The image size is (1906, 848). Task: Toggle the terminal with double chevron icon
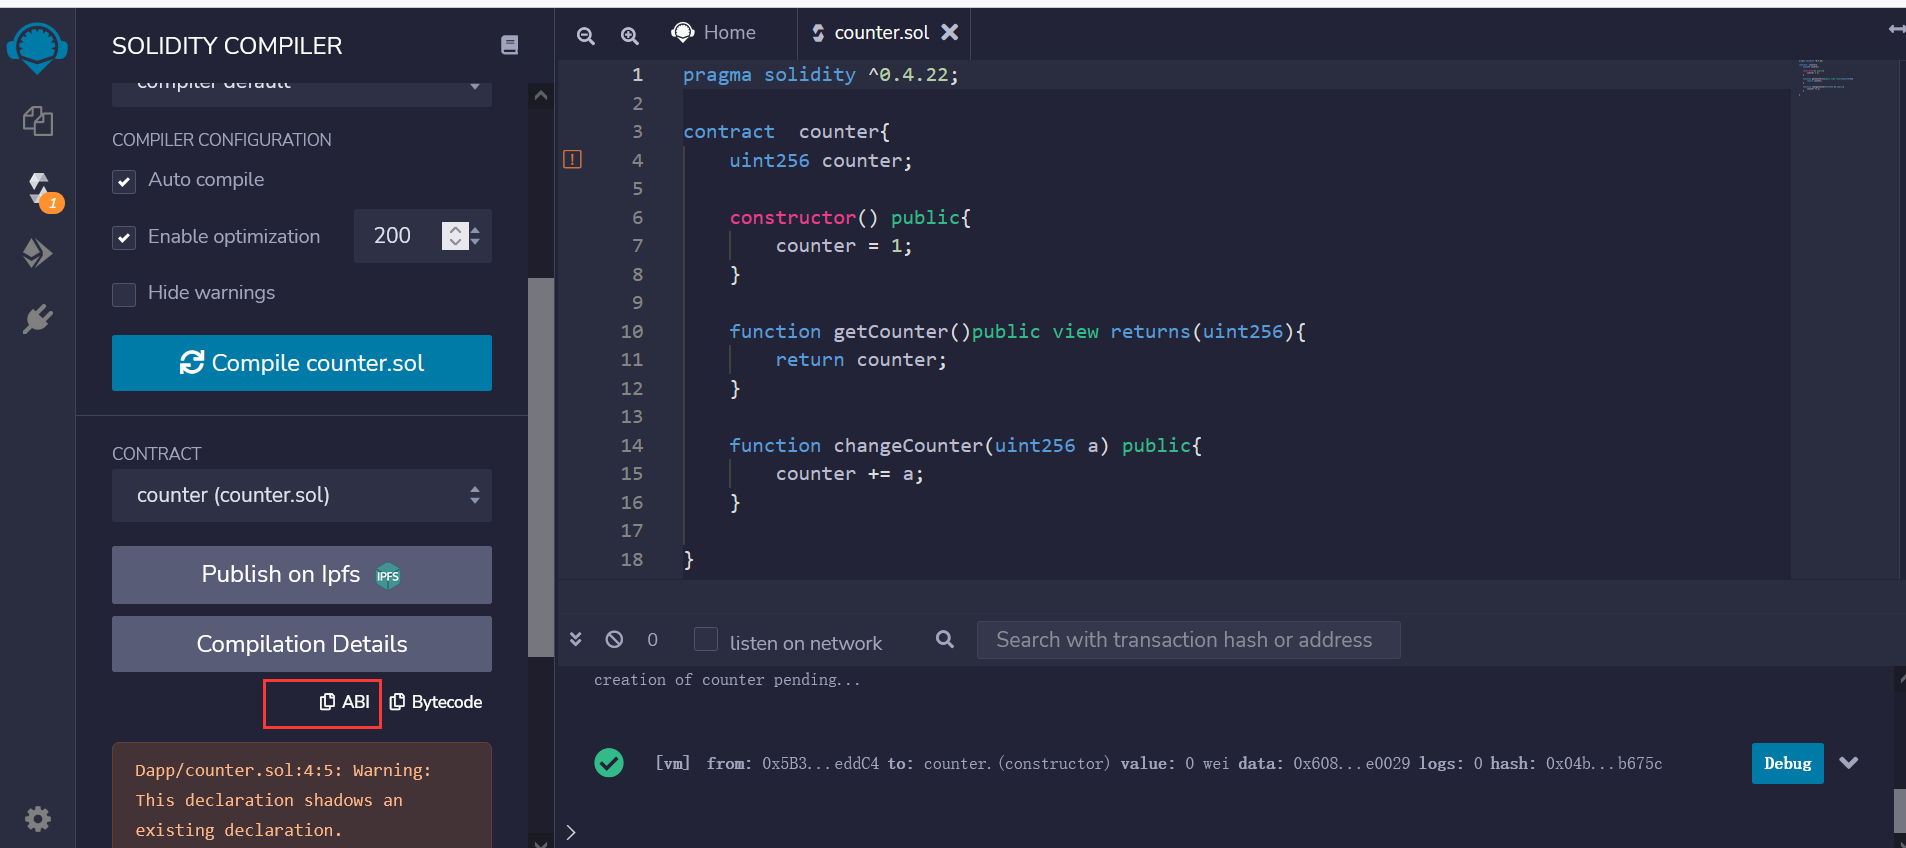coord(576,639)
